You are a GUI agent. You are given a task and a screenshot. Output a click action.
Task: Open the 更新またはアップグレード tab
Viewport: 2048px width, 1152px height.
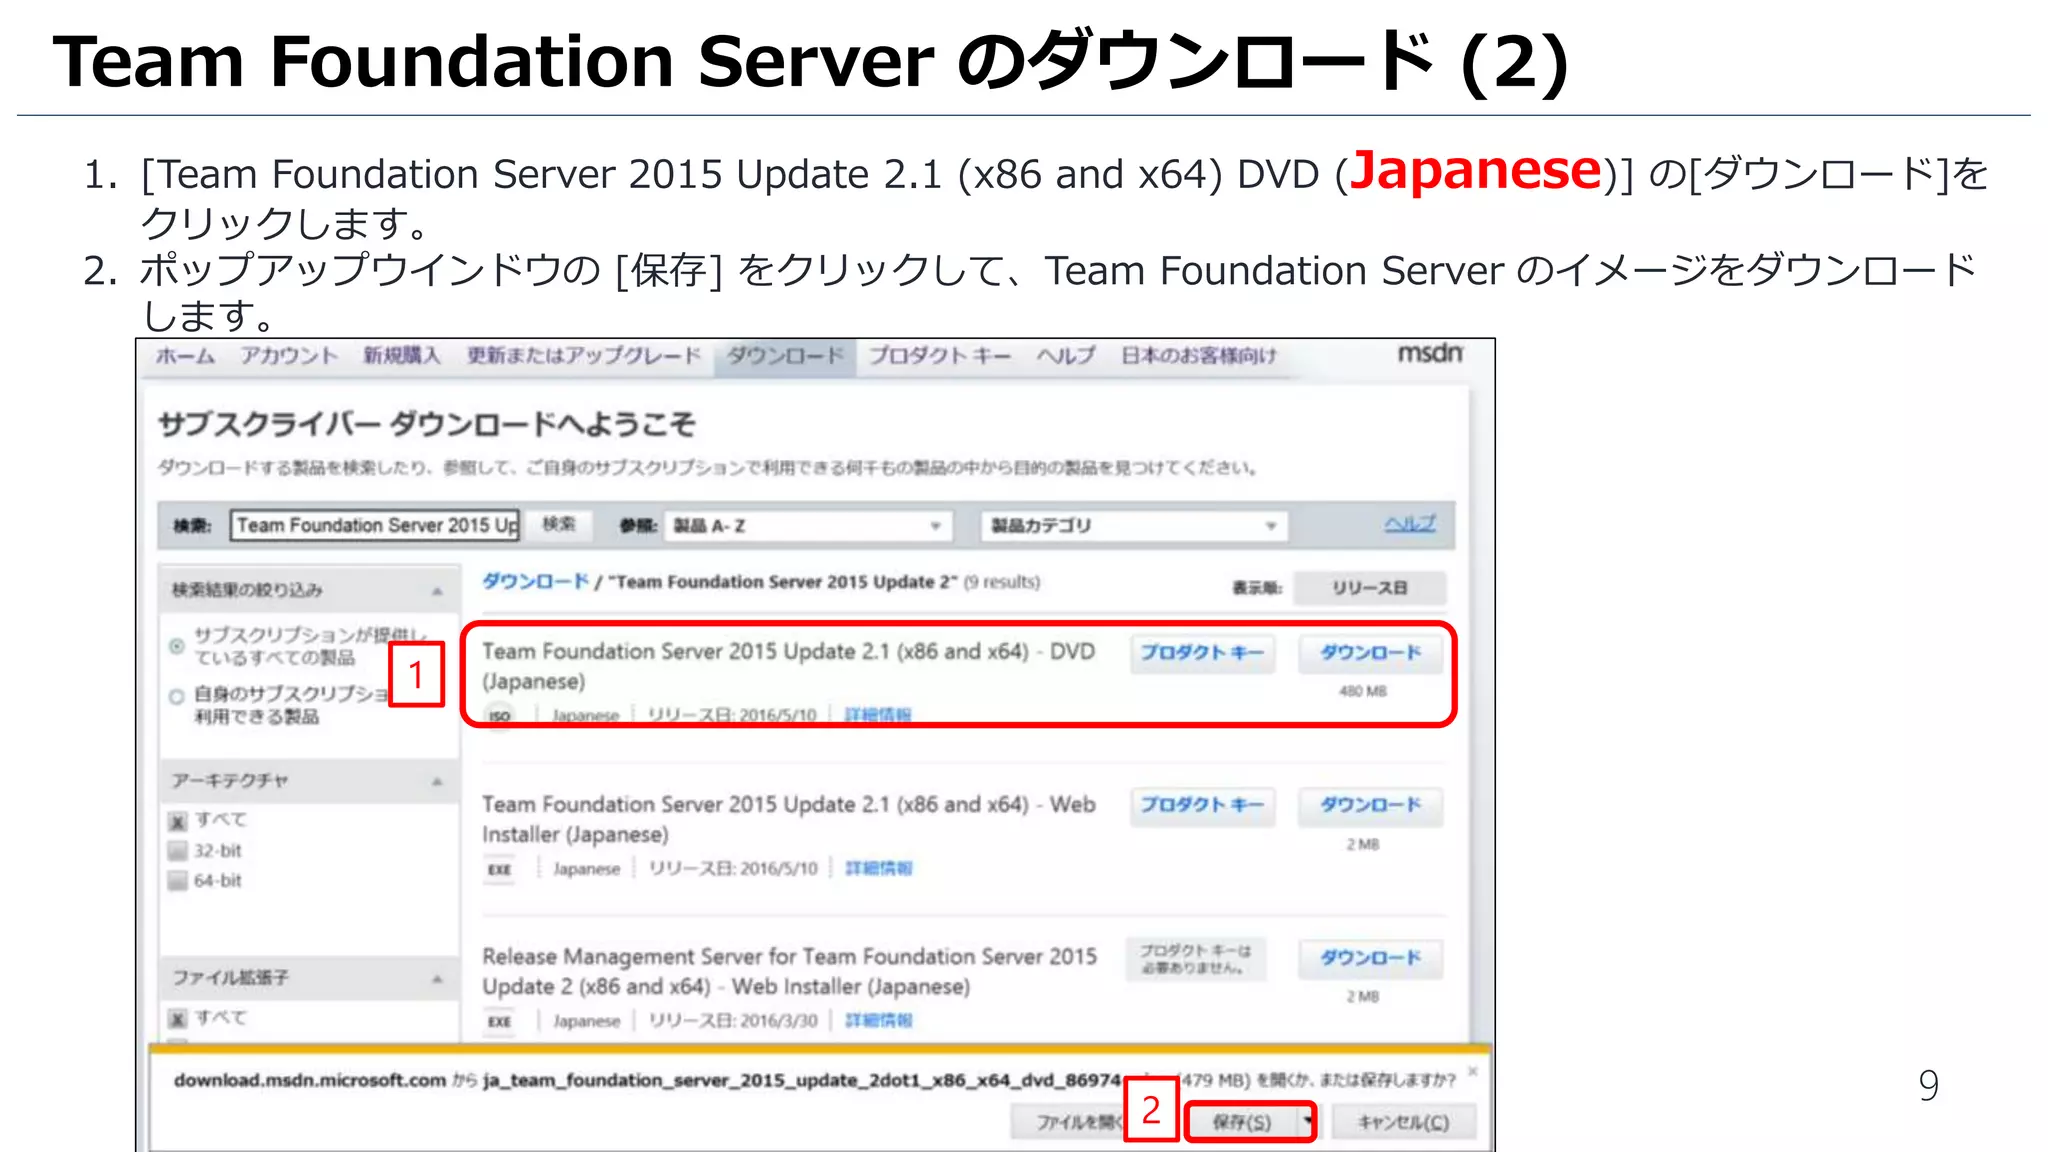pos(584,356)
